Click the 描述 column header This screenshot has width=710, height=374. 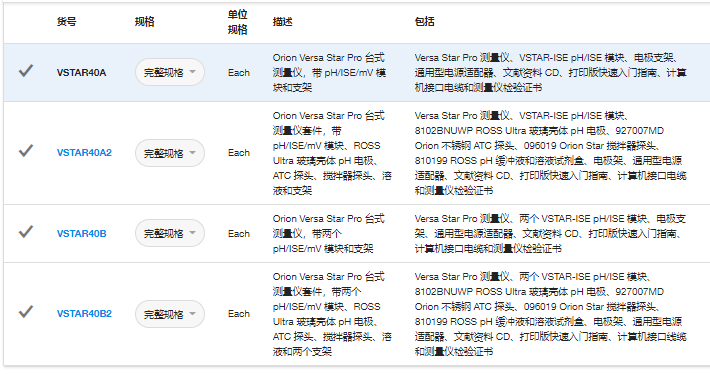[x=283, y=21]
